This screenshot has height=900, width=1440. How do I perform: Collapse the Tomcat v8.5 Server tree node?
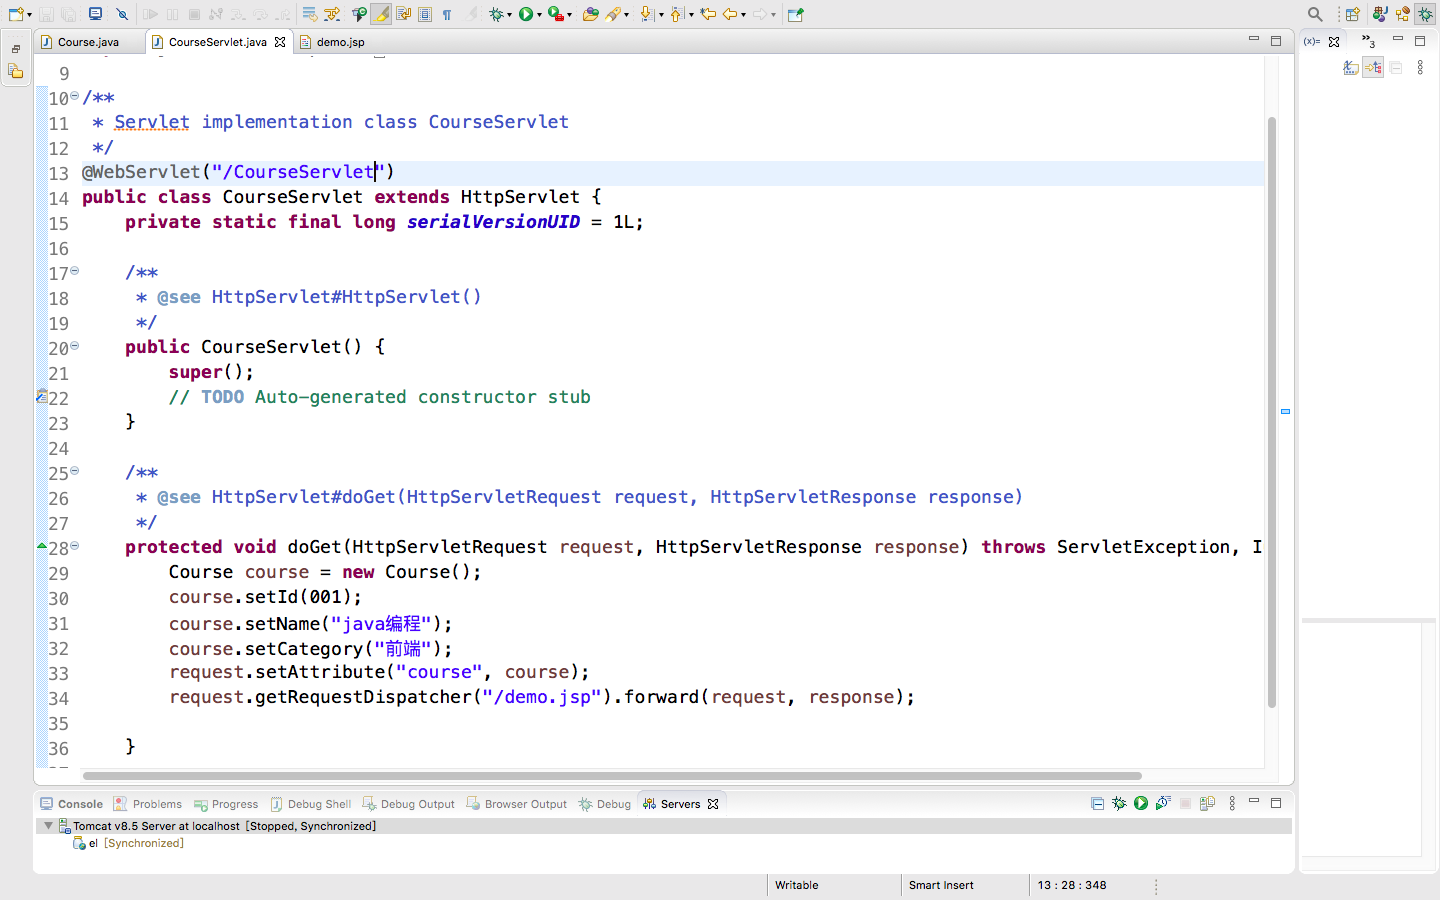47,826
